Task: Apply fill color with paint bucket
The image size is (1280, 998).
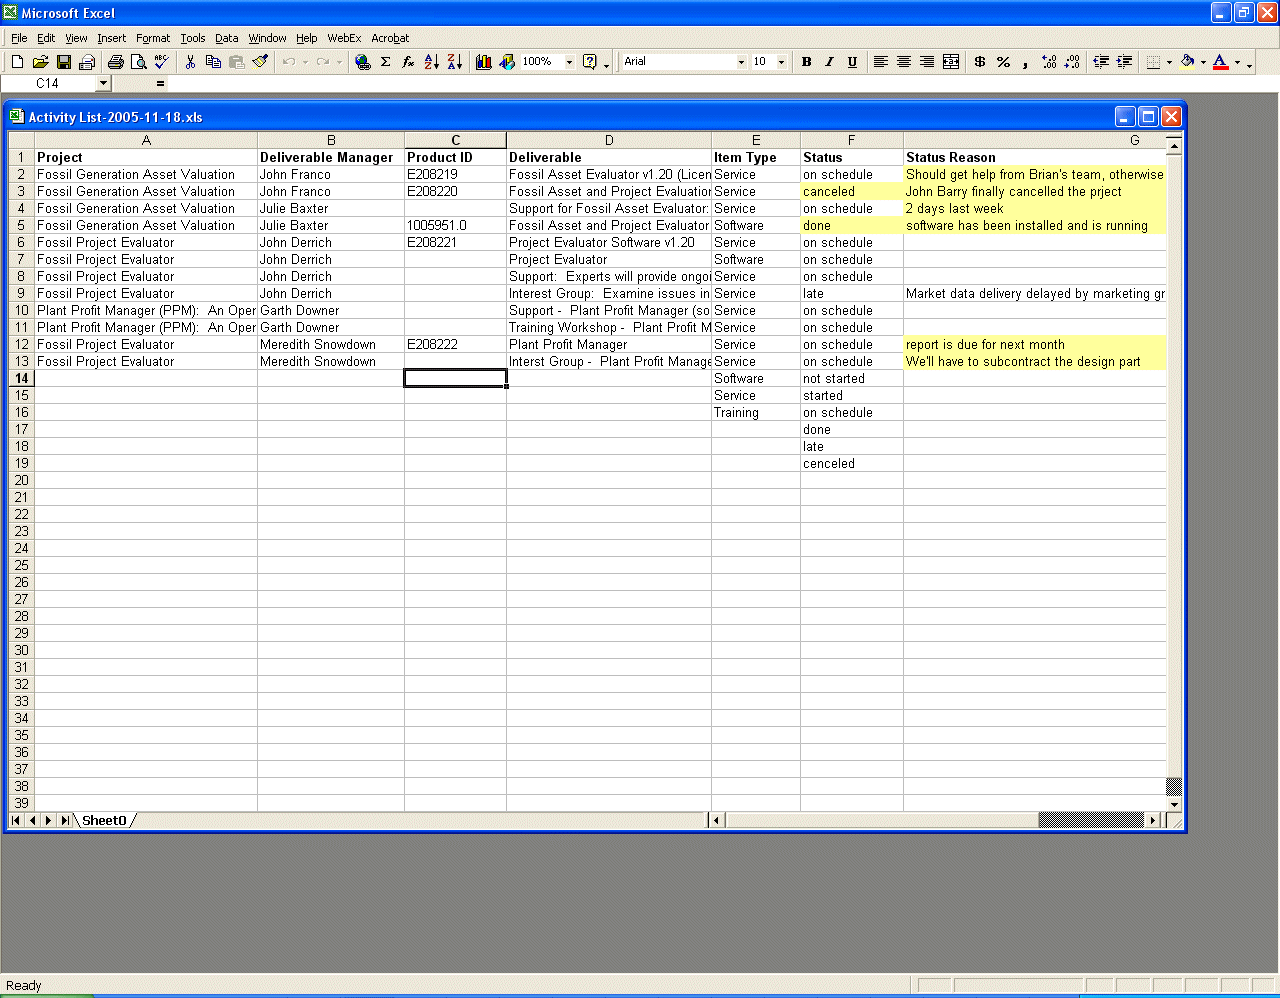Action: [1187, 62]
